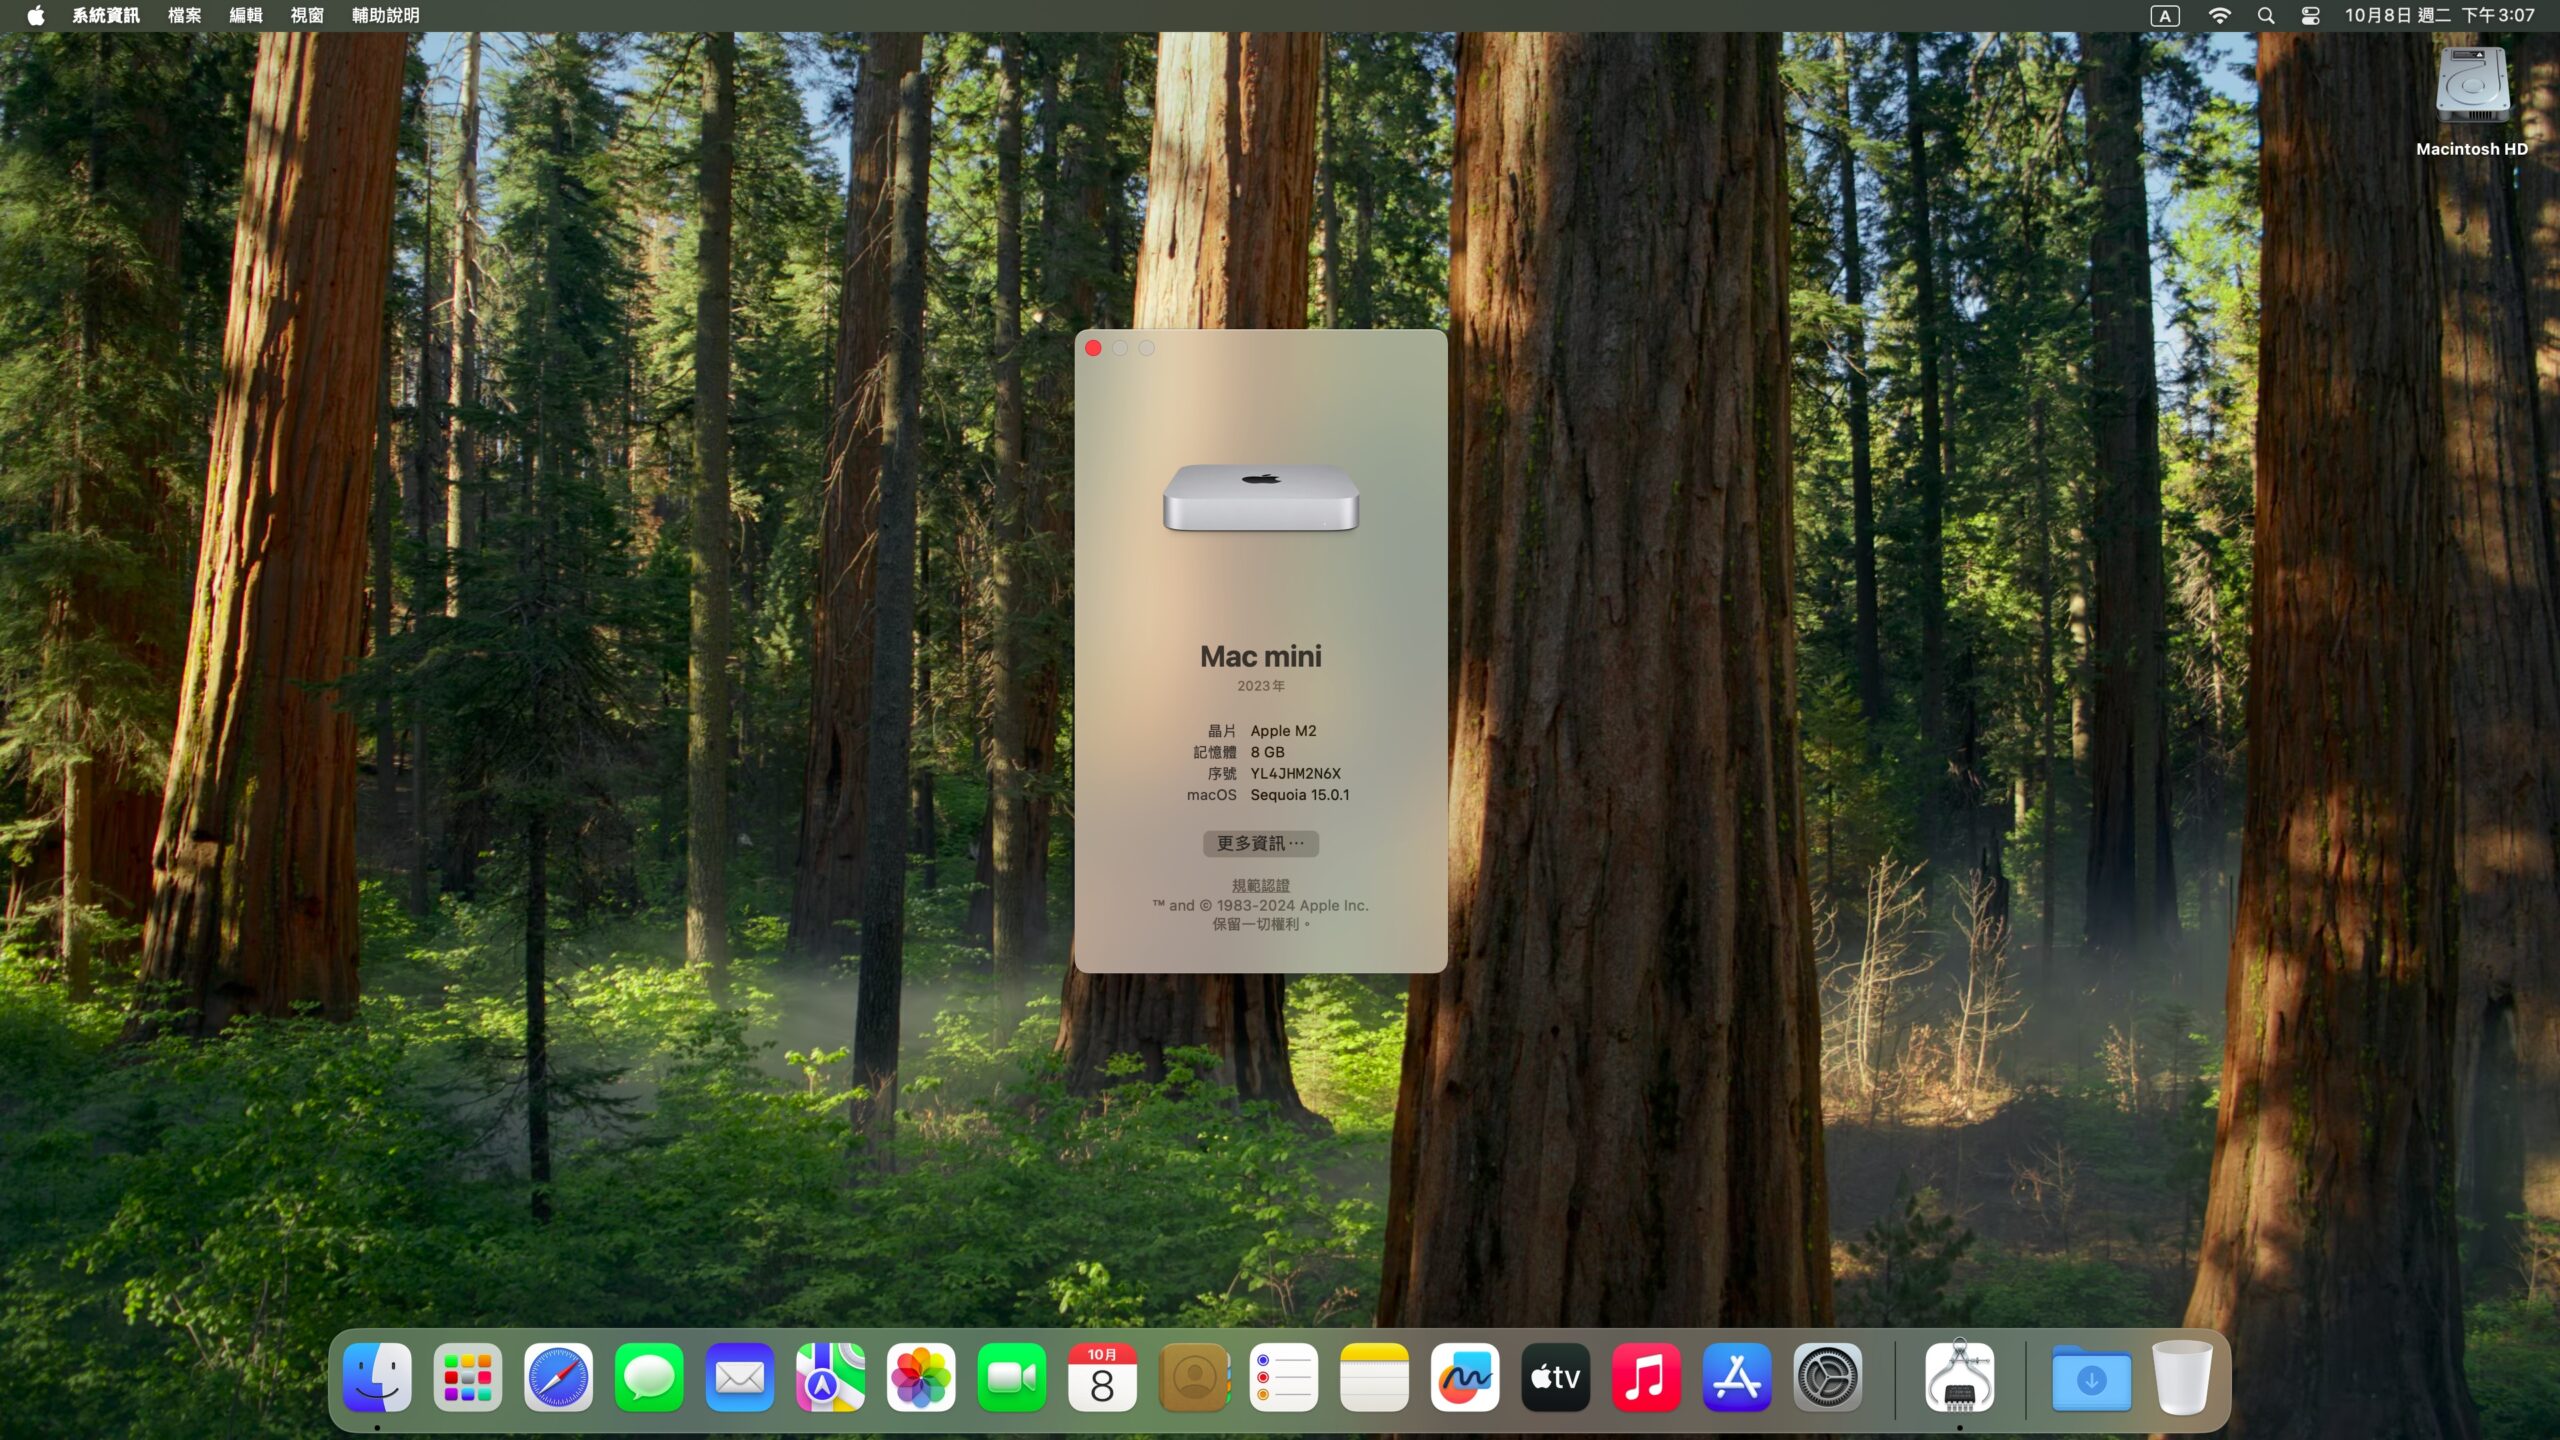Open input source menu (A icon)

tap(2164, 16)
